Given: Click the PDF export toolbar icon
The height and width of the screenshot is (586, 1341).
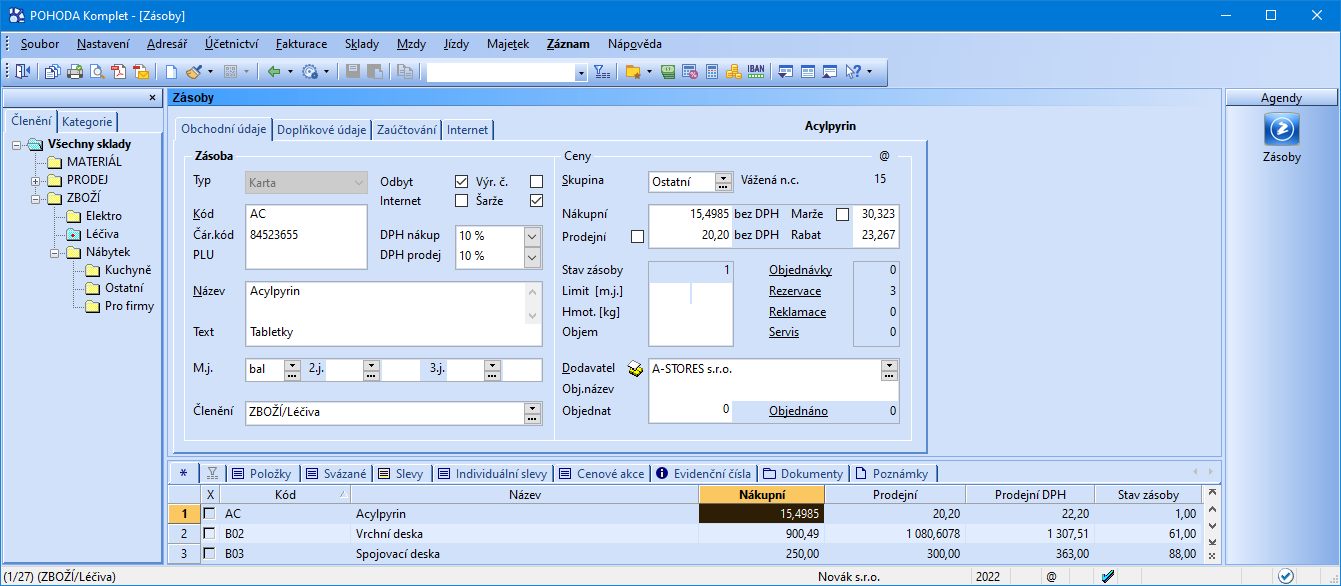Looking at the screenshot, I should coord(119,71).
